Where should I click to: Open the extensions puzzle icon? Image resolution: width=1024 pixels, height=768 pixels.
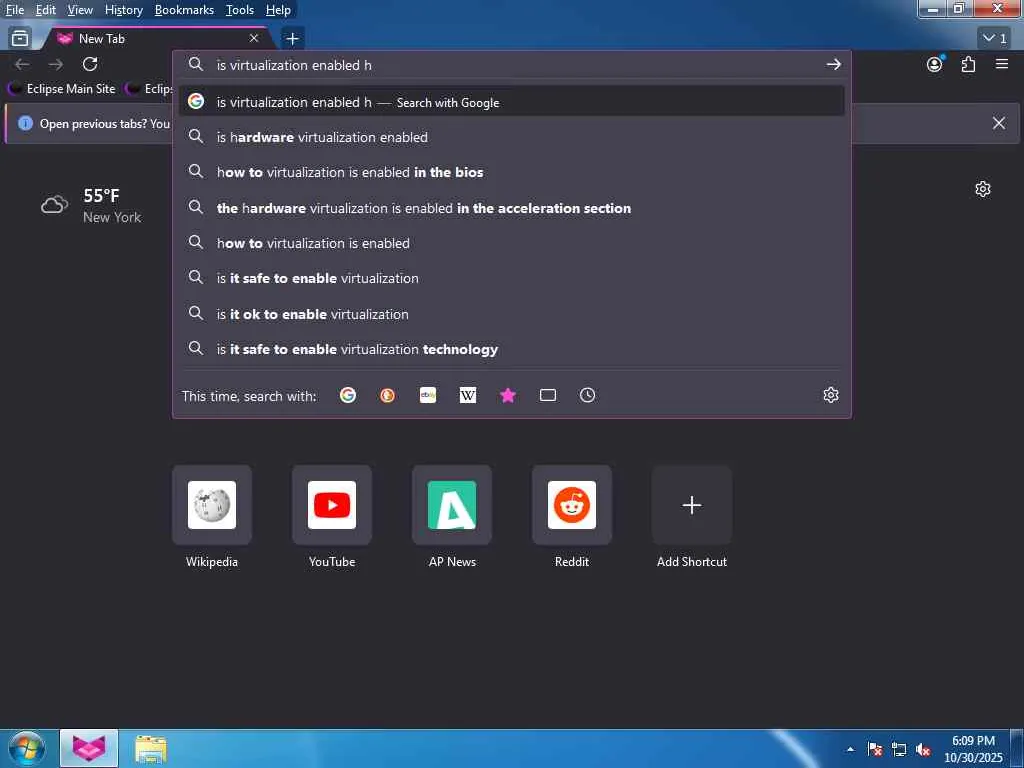click(x=968, y=64)
